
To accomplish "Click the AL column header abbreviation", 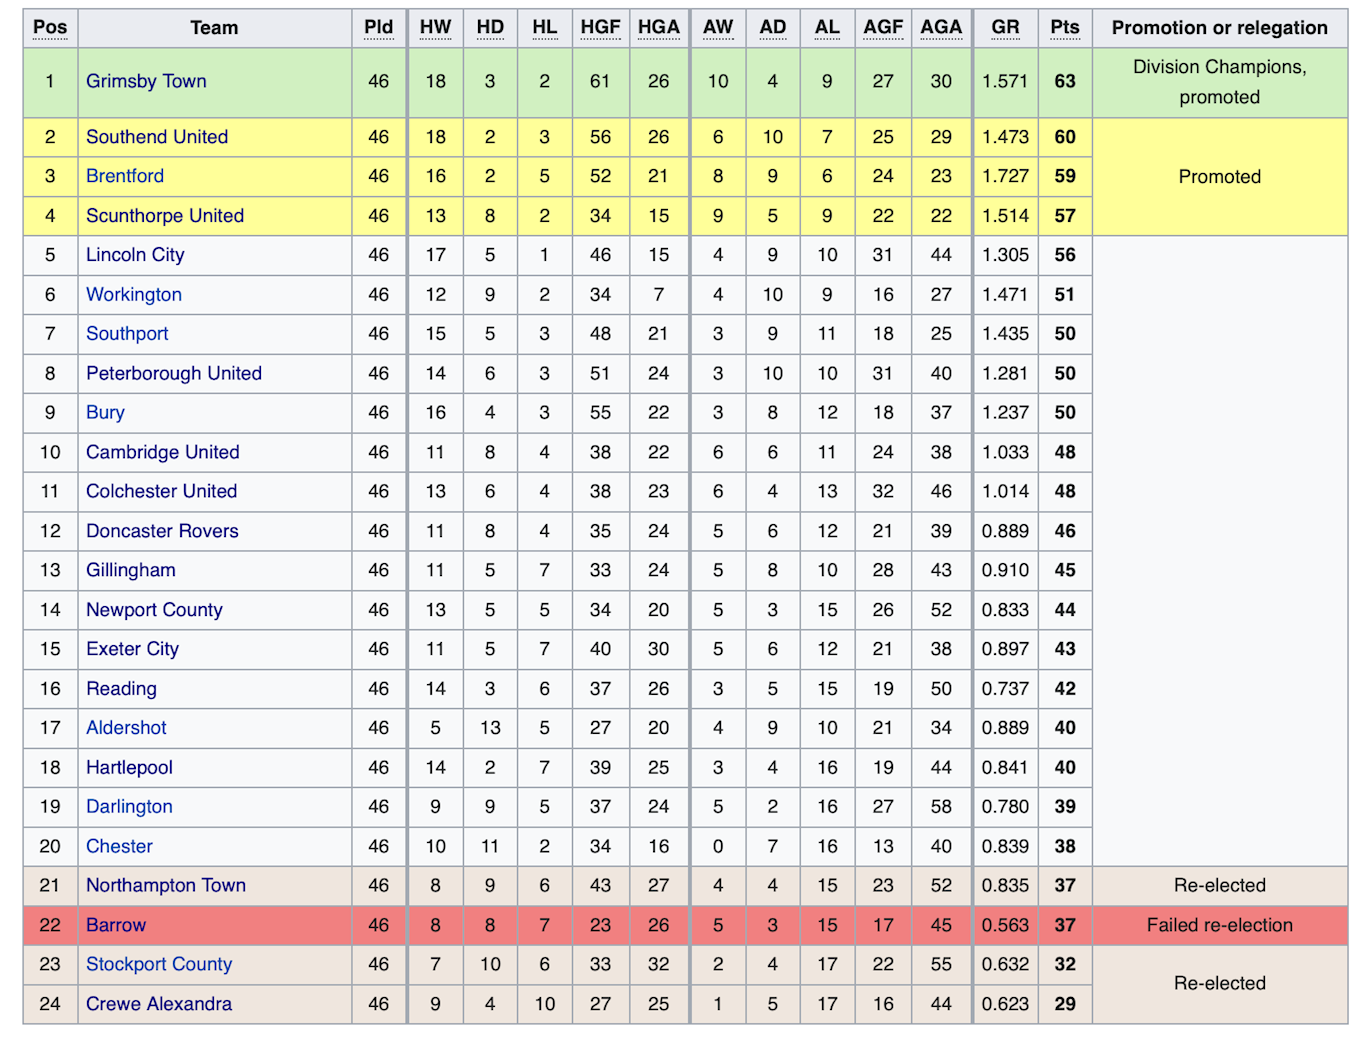I will click(827, 28).
